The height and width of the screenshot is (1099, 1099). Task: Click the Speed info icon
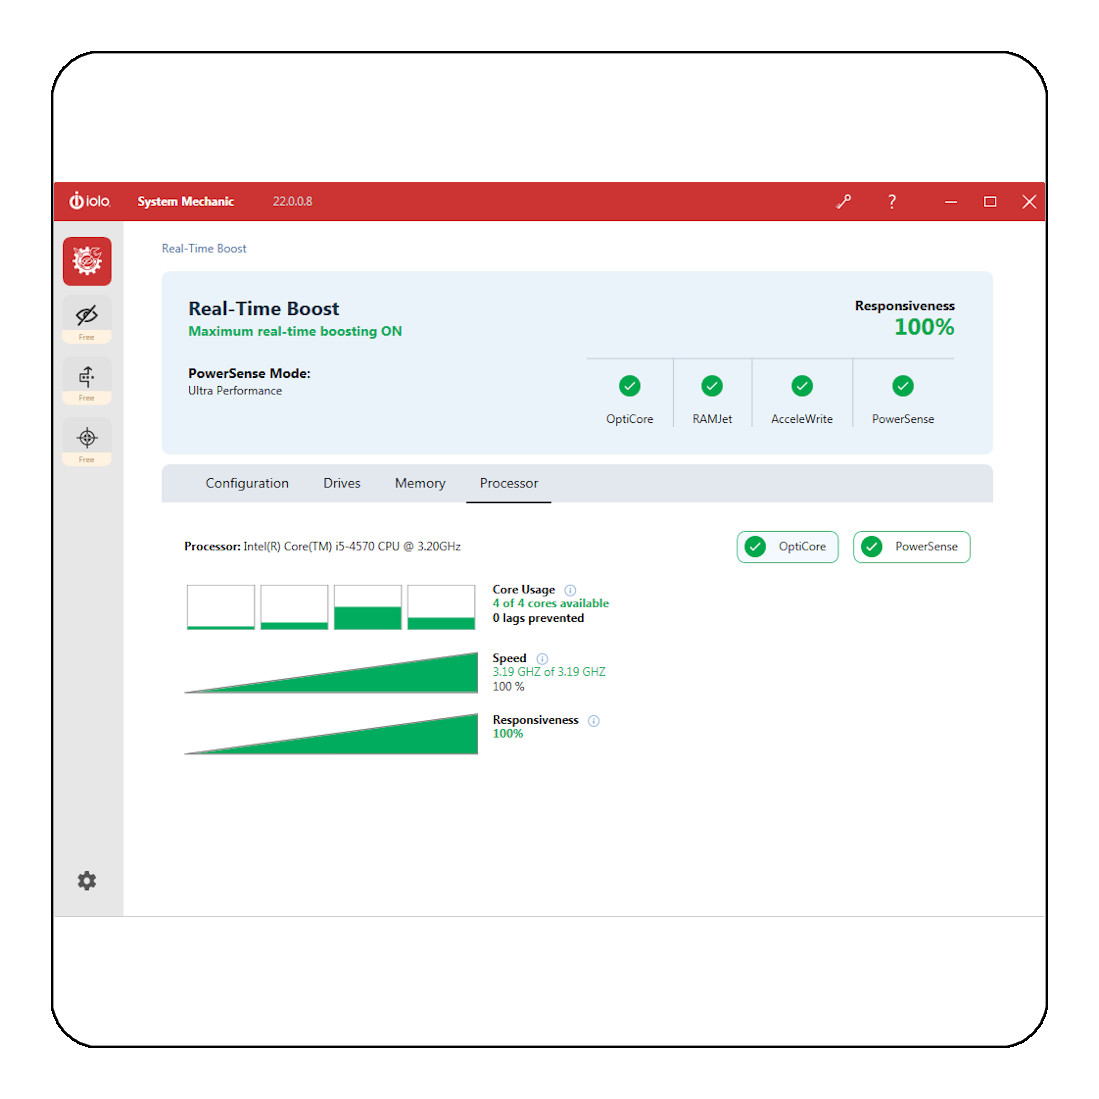(542, 659)
